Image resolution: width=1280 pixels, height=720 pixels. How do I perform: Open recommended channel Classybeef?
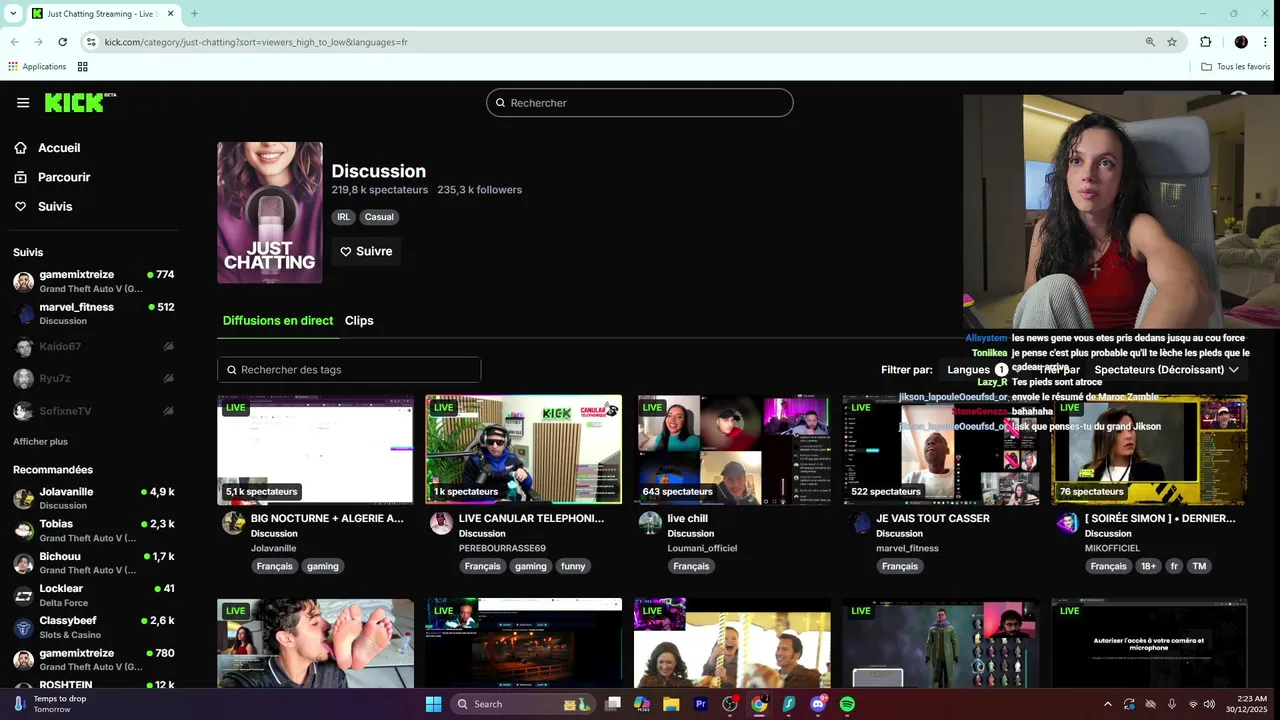point(94,627)
